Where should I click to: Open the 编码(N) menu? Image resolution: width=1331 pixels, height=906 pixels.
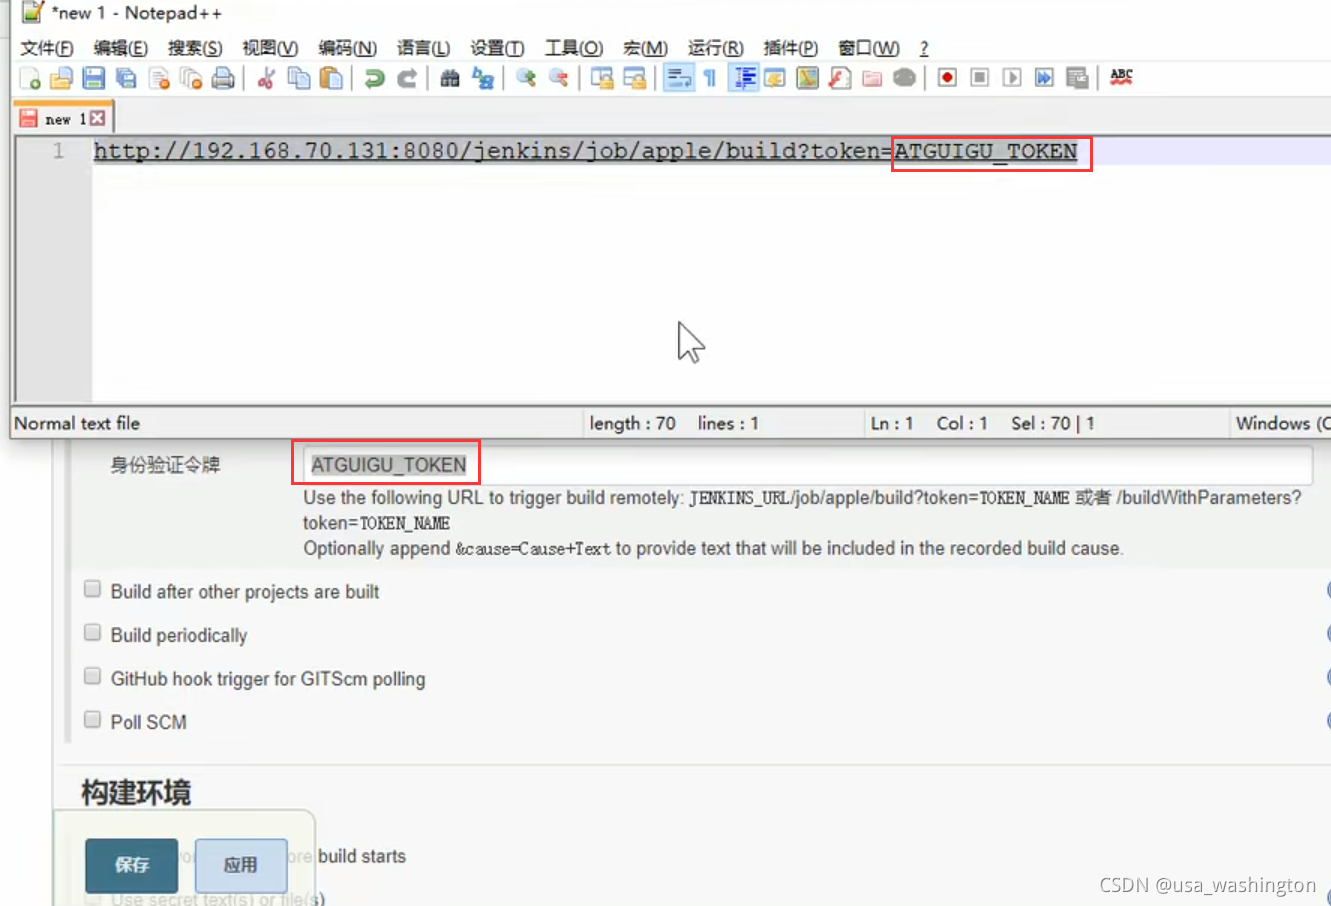(347, 48)
